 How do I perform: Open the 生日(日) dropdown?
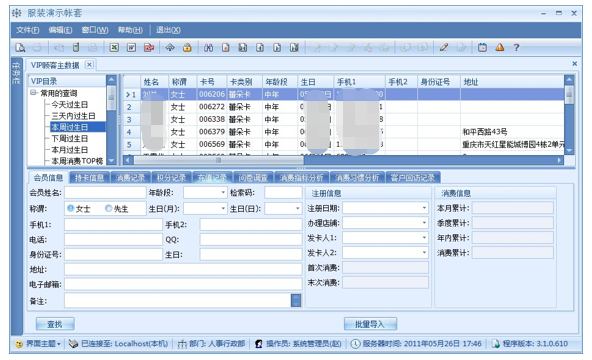click(x=298, y=208)
